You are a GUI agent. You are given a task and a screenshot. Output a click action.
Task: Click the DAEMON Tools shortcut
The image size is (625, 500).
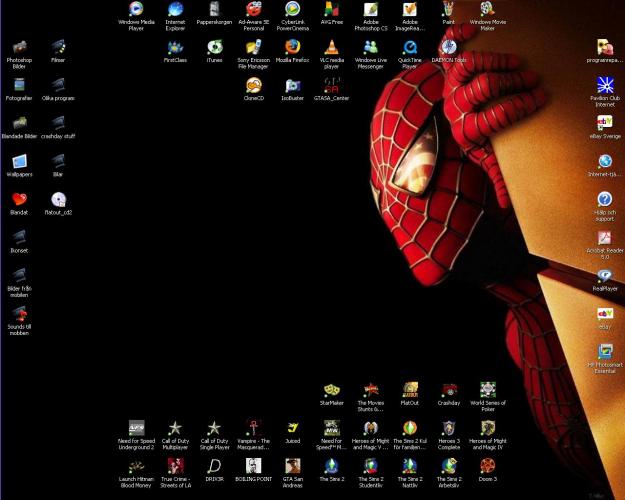(449, 47)
